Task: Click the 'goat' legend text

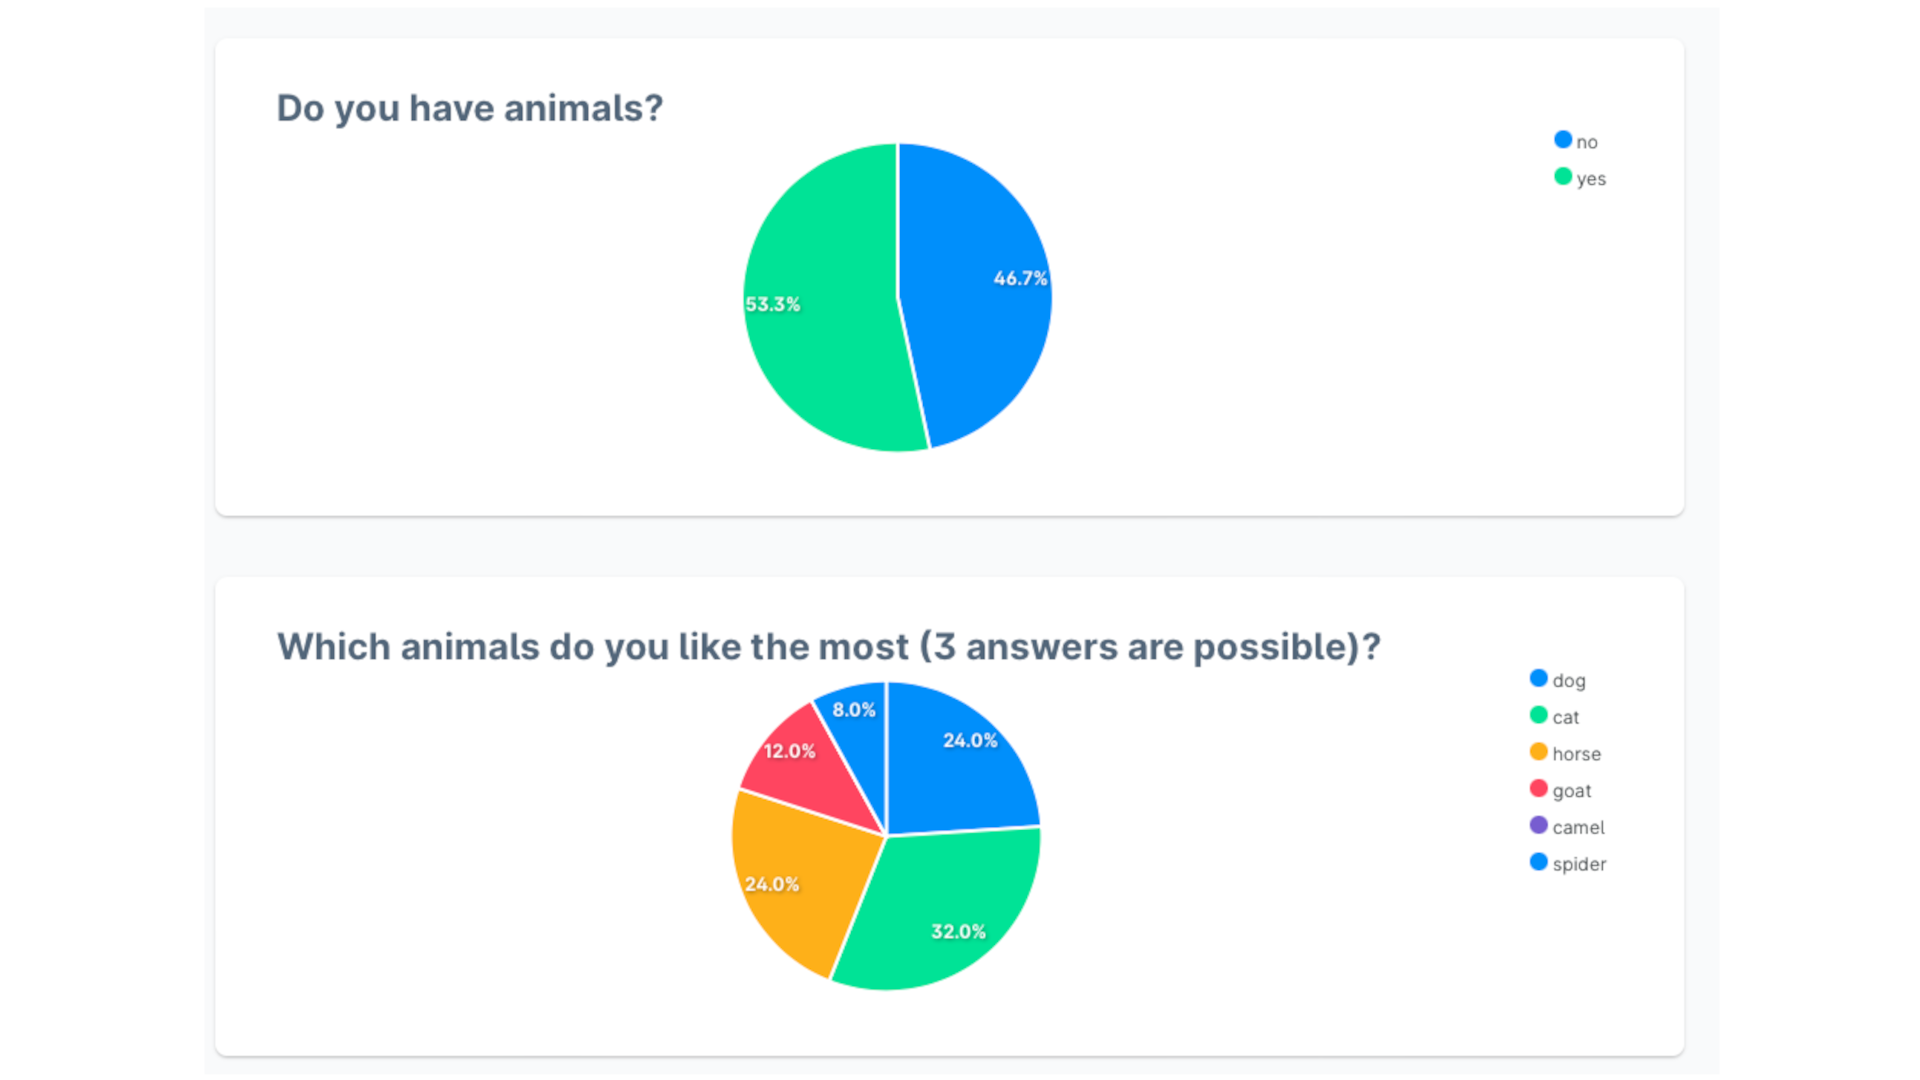Action: click(1572, 791)
